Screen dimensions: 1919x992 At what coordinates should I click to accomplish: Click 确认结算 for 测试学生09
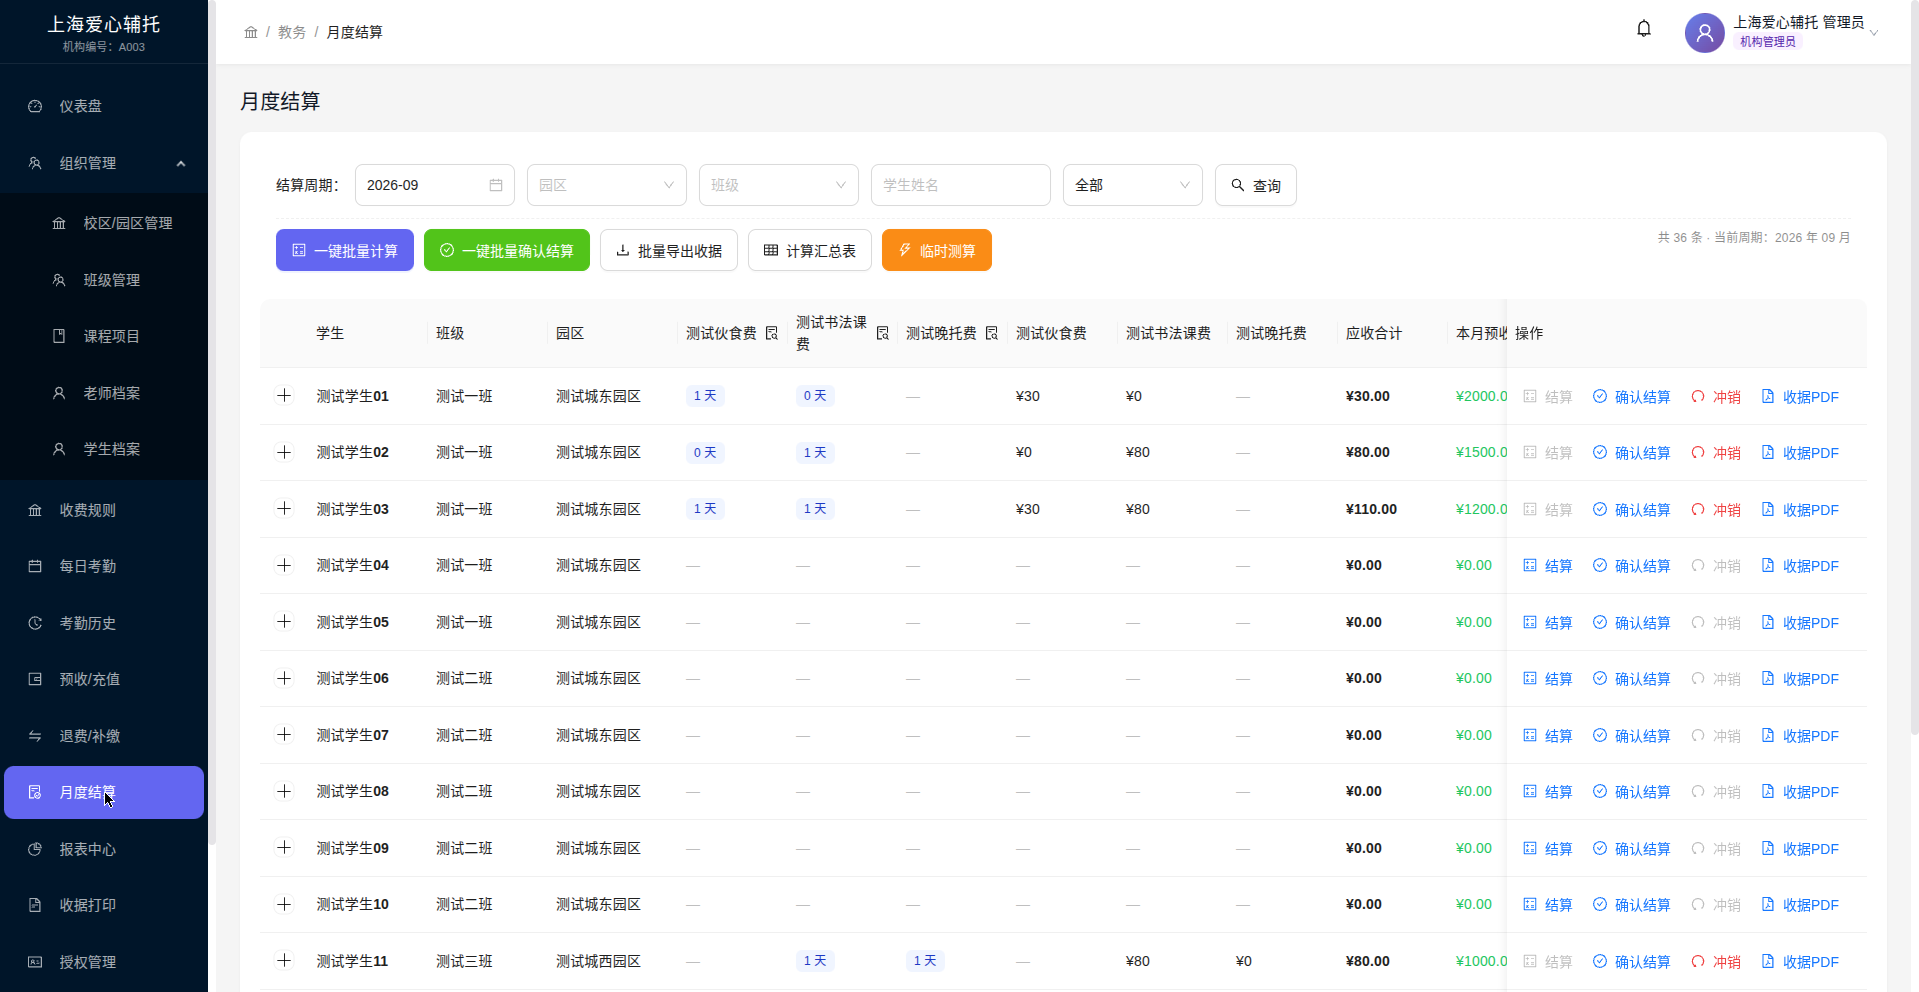click(x=1632, y=849)
